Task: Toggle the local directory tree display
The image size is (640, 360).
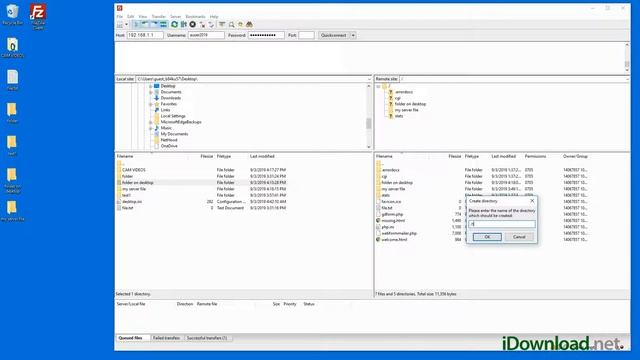Action: click(x=145, y=24)
